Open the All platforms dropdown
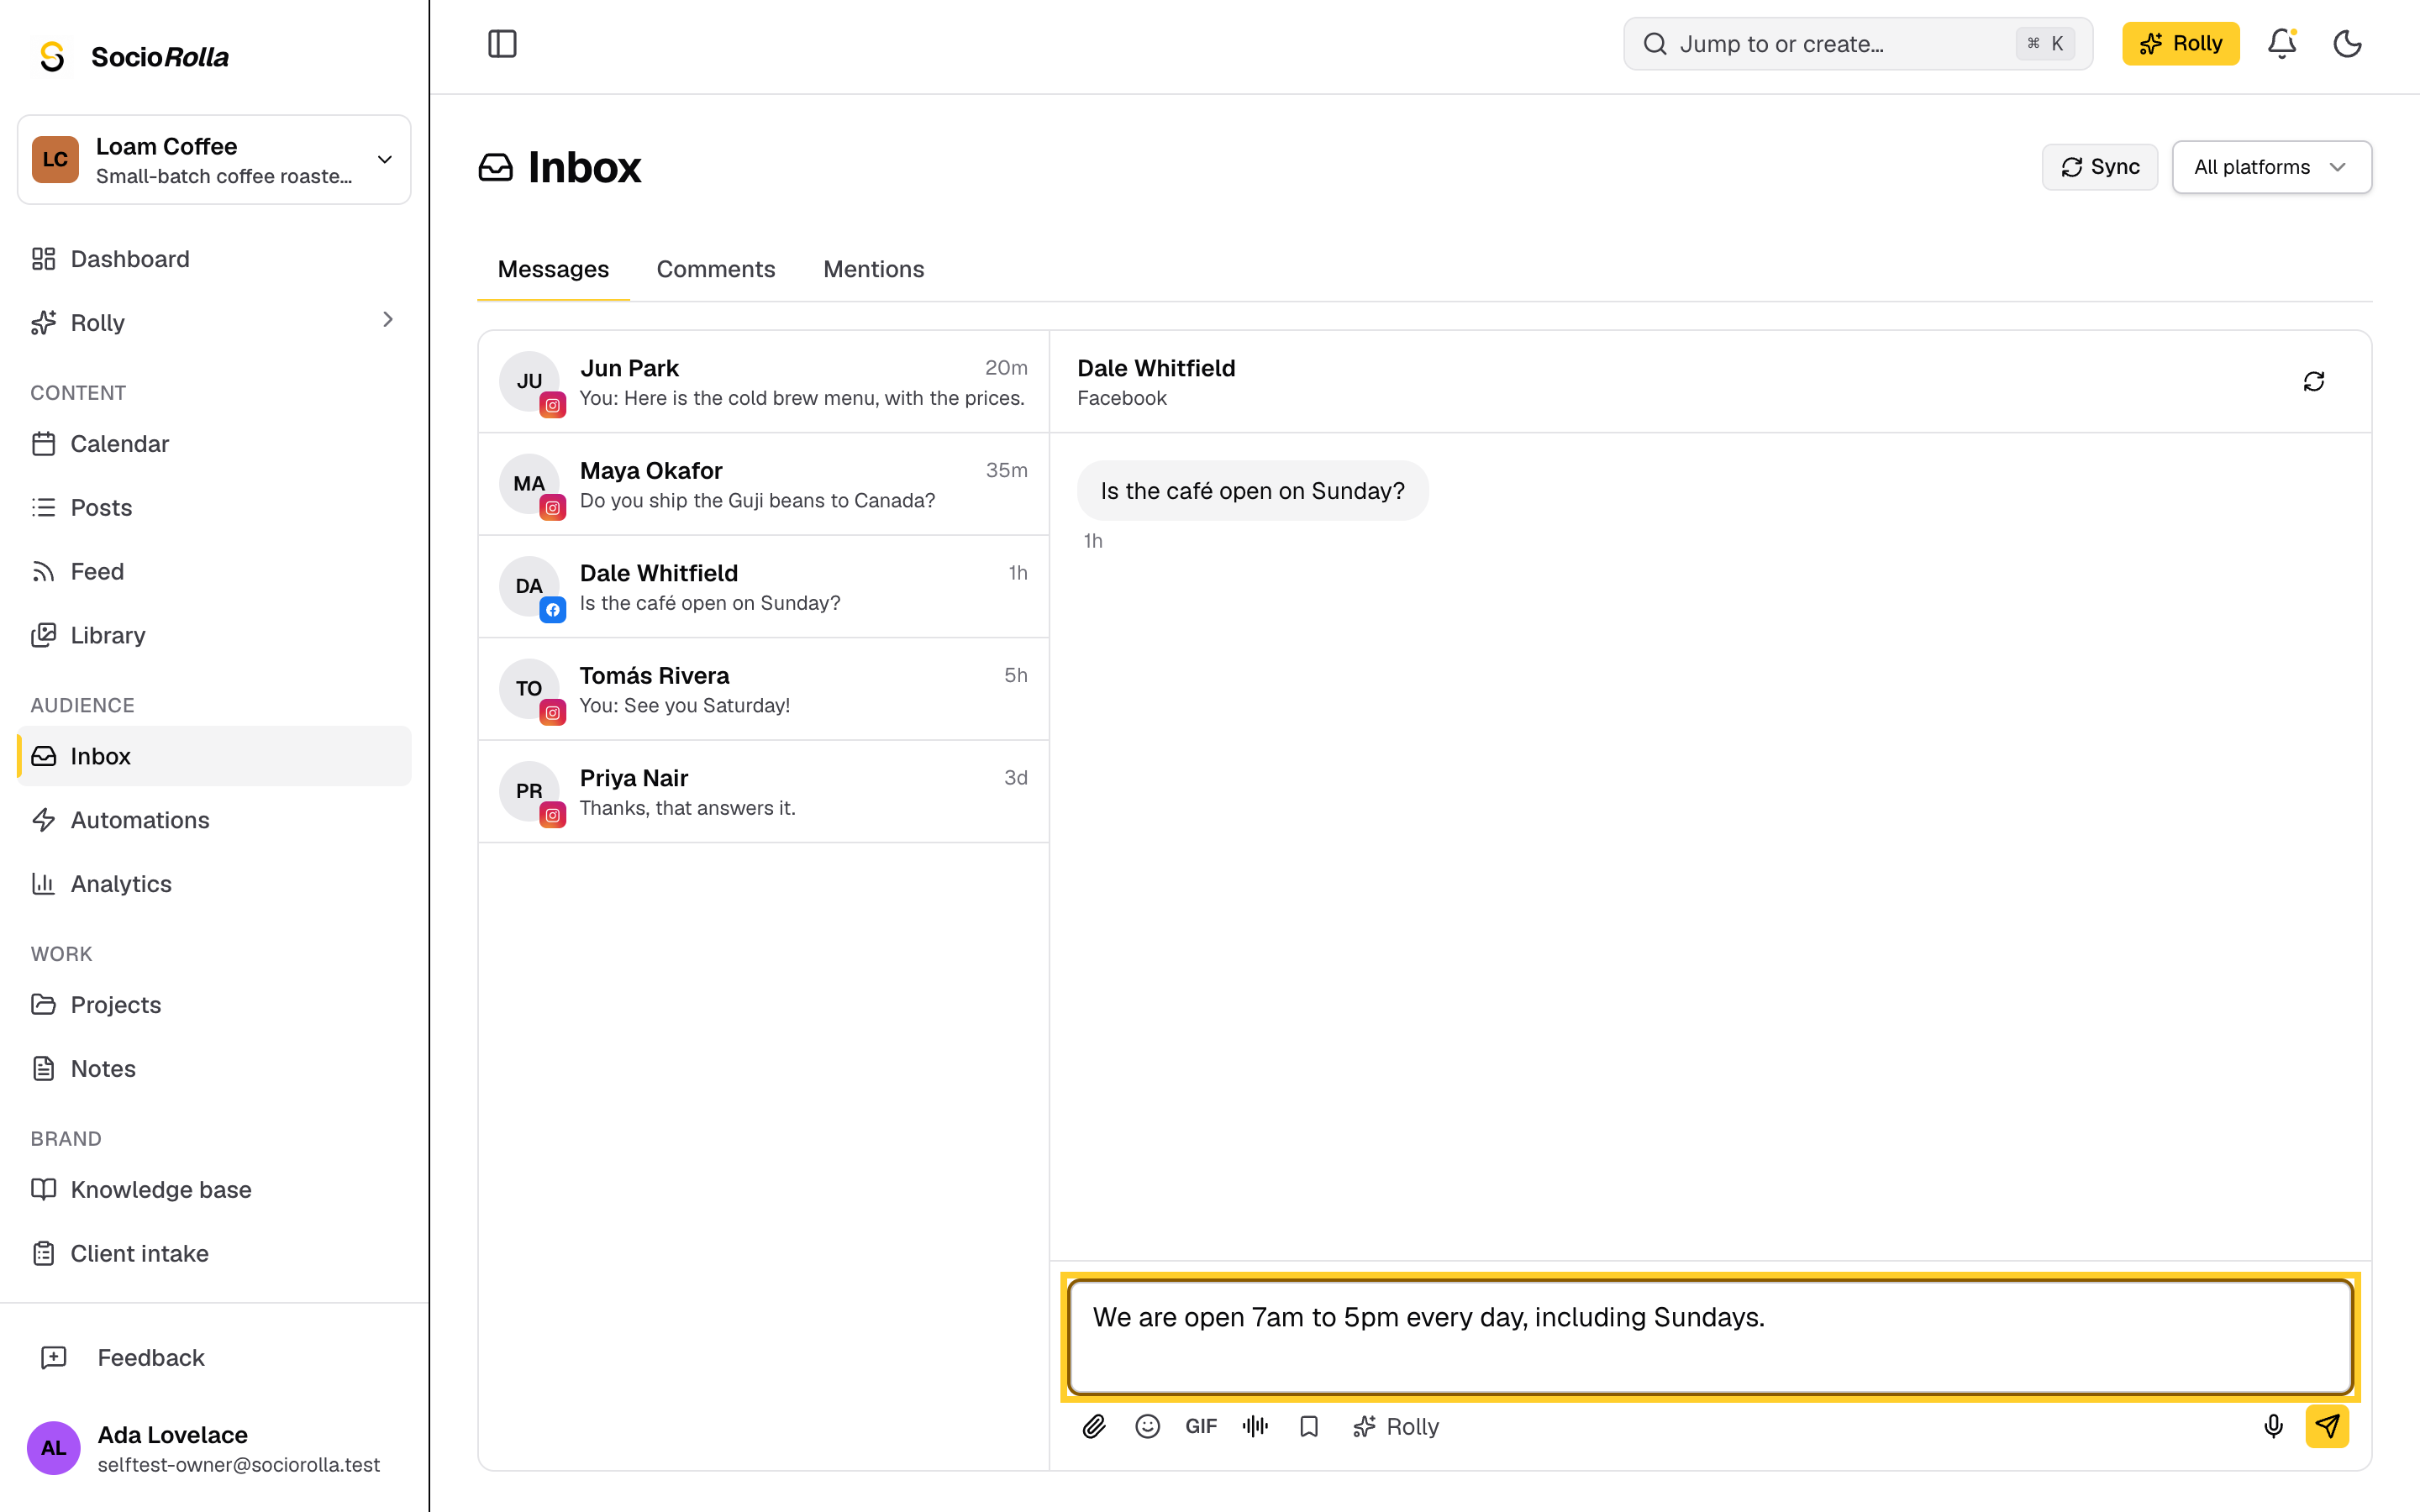The width and height of the screenshot is (2420, 1512). (x=2271, y=167)
